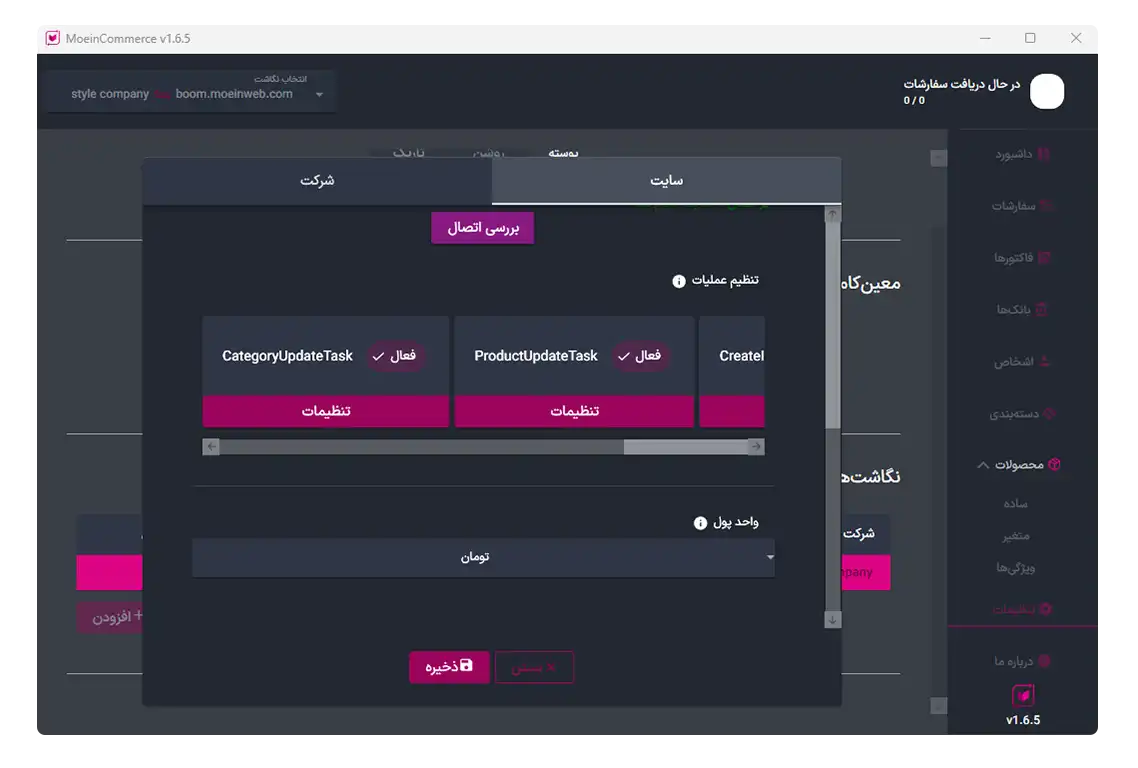
Task: Click the داشبورد dashboard sidebar icon
Action: click(1044, 154)
